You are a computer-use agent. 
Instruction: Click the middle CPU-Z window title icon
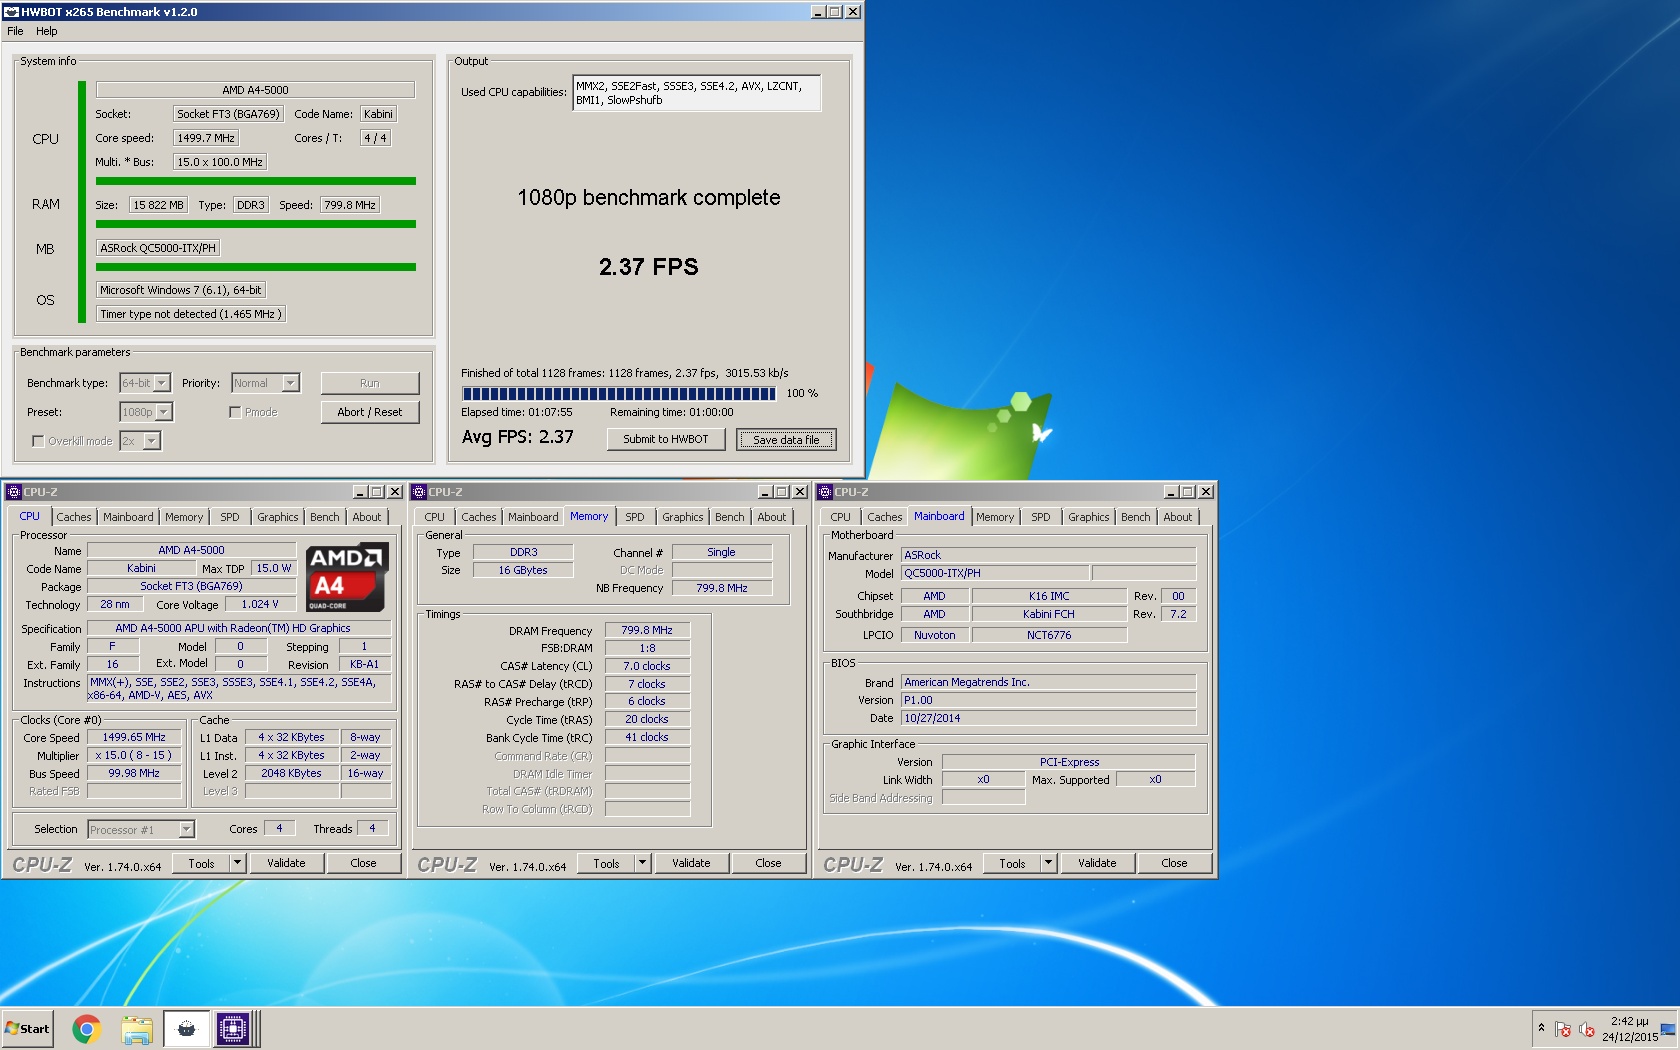coord(419,492)
